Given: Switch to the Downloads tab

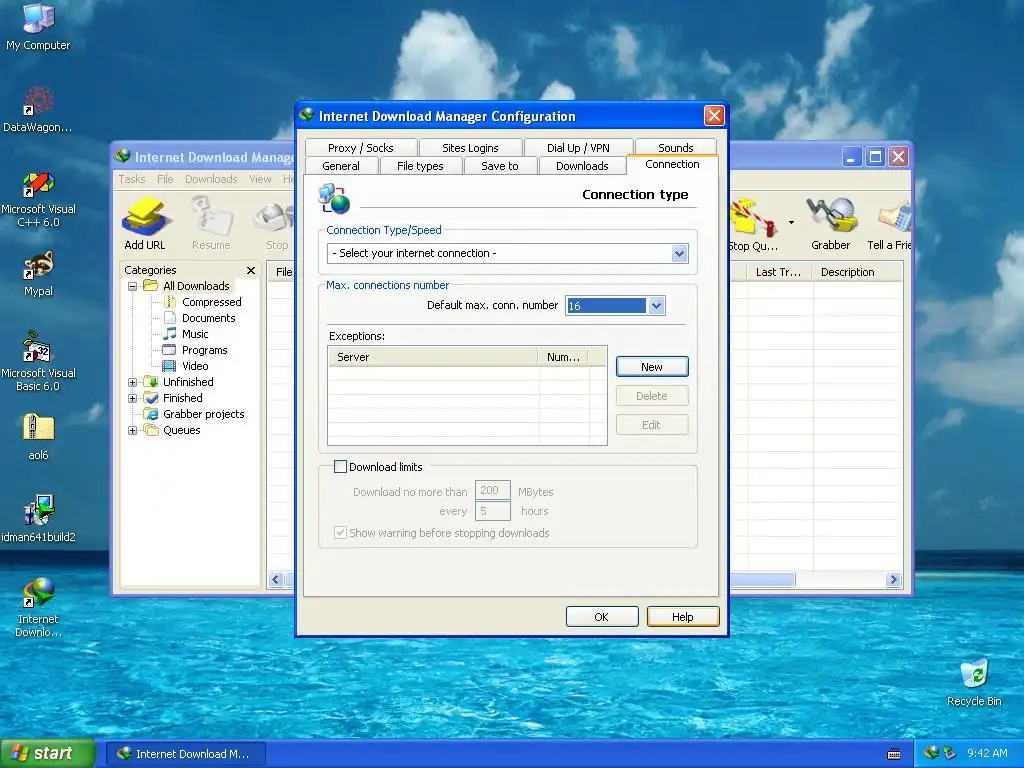Looking at the screenshot, I should (x=582, y=166).
